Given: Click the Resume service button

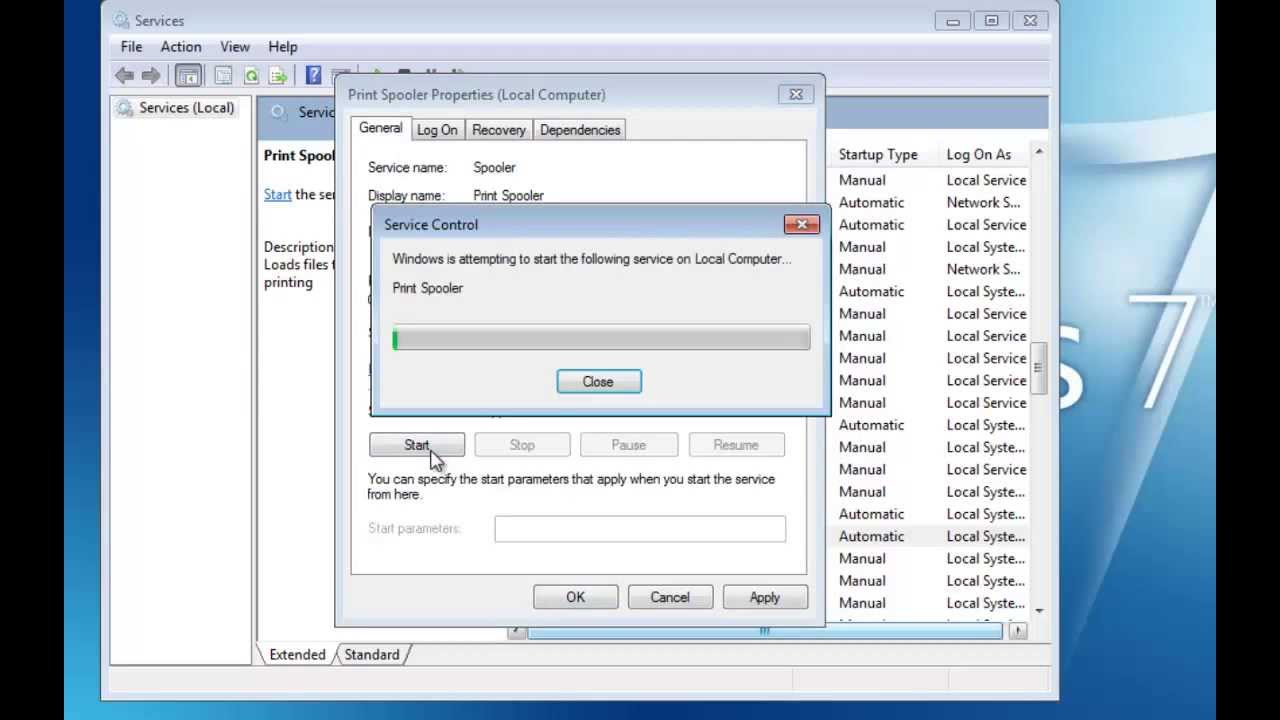Looking at the screenshot, I should (736, 445).
